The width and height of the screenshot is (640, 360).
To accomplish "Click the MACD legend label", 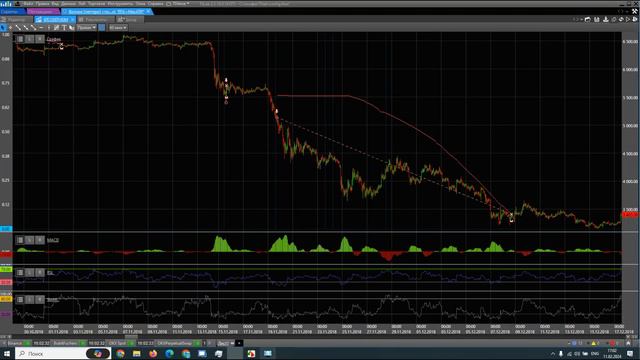I will [x=53, y=240].
